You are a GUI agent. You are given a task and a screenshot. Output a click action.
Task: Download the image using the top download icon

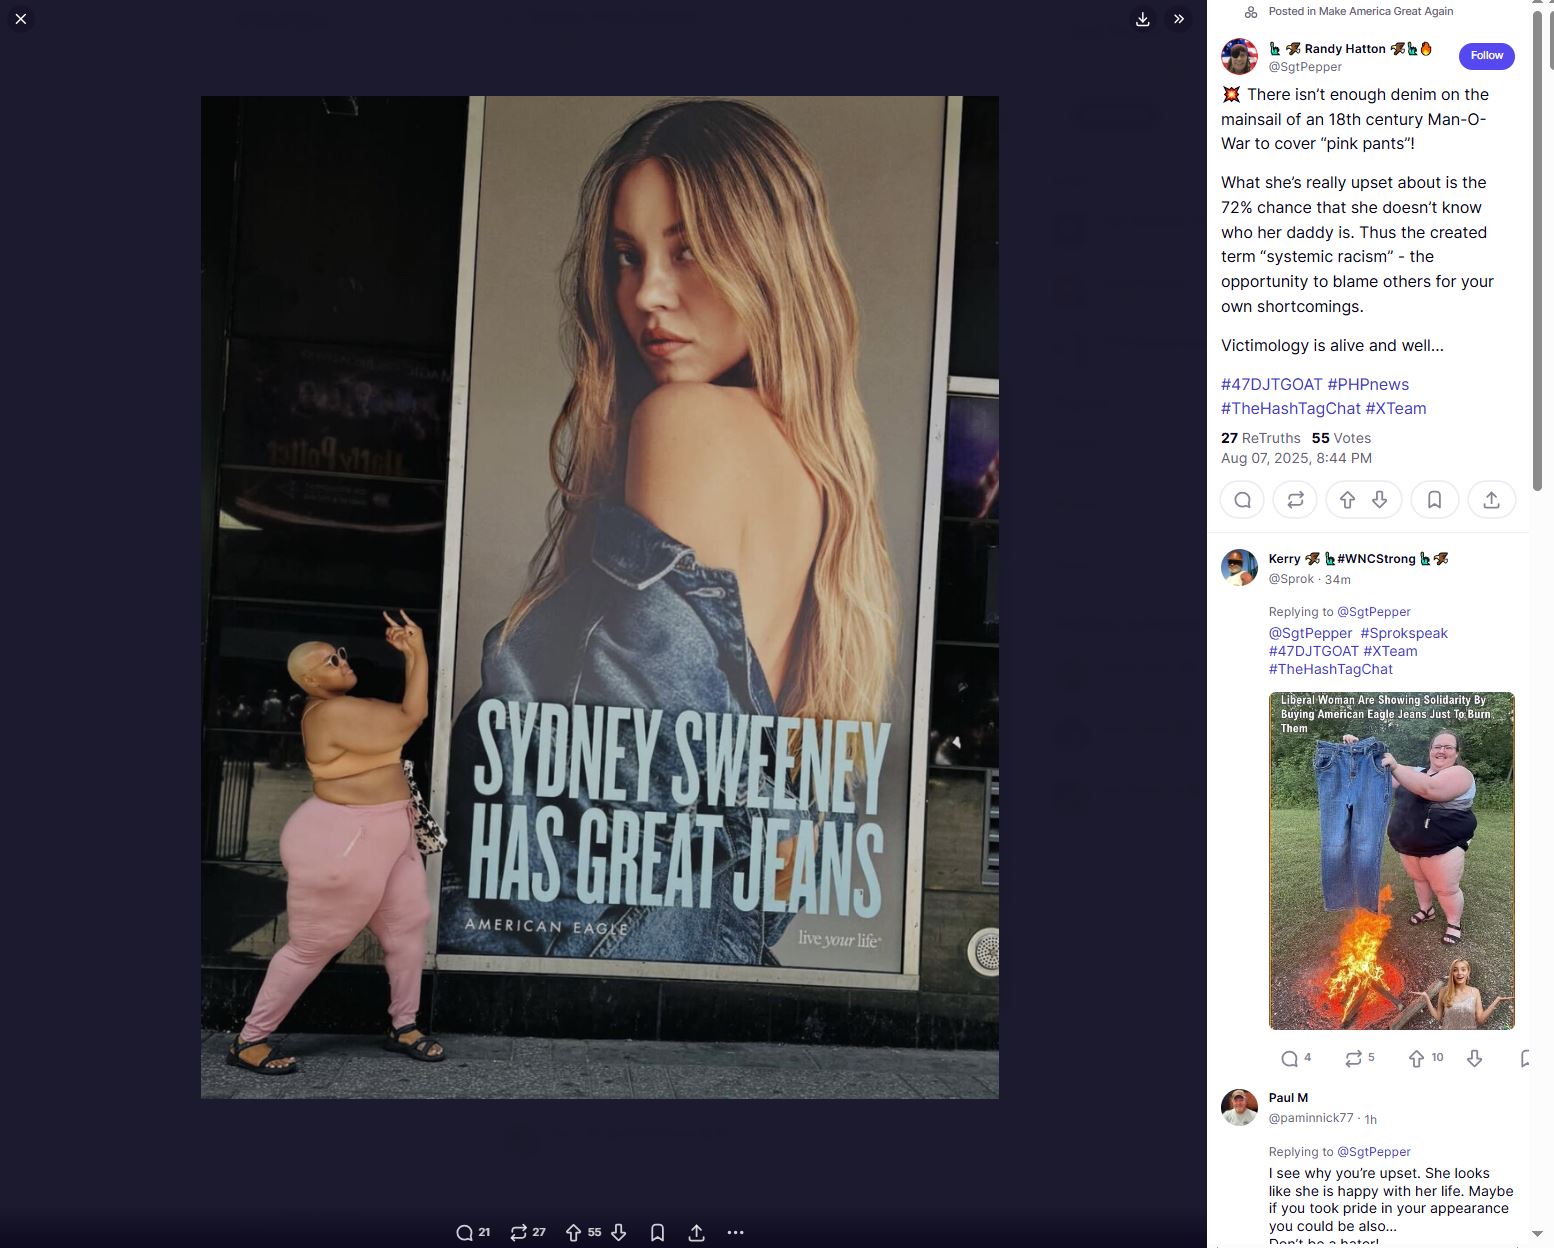click(x=1143, y=19)
